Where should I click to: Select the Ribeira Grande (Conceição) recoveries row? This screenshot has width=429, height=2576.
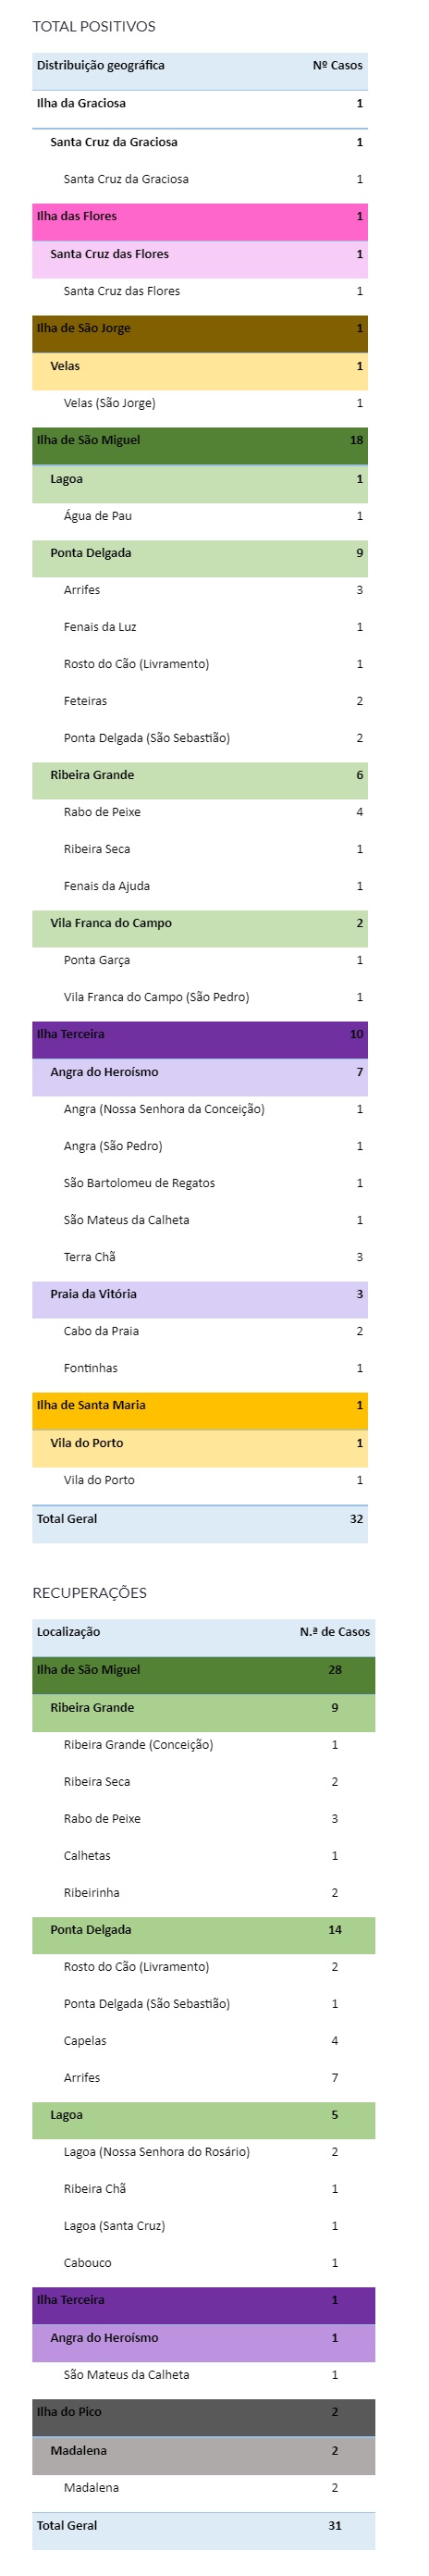click(x=204, y=1744)
